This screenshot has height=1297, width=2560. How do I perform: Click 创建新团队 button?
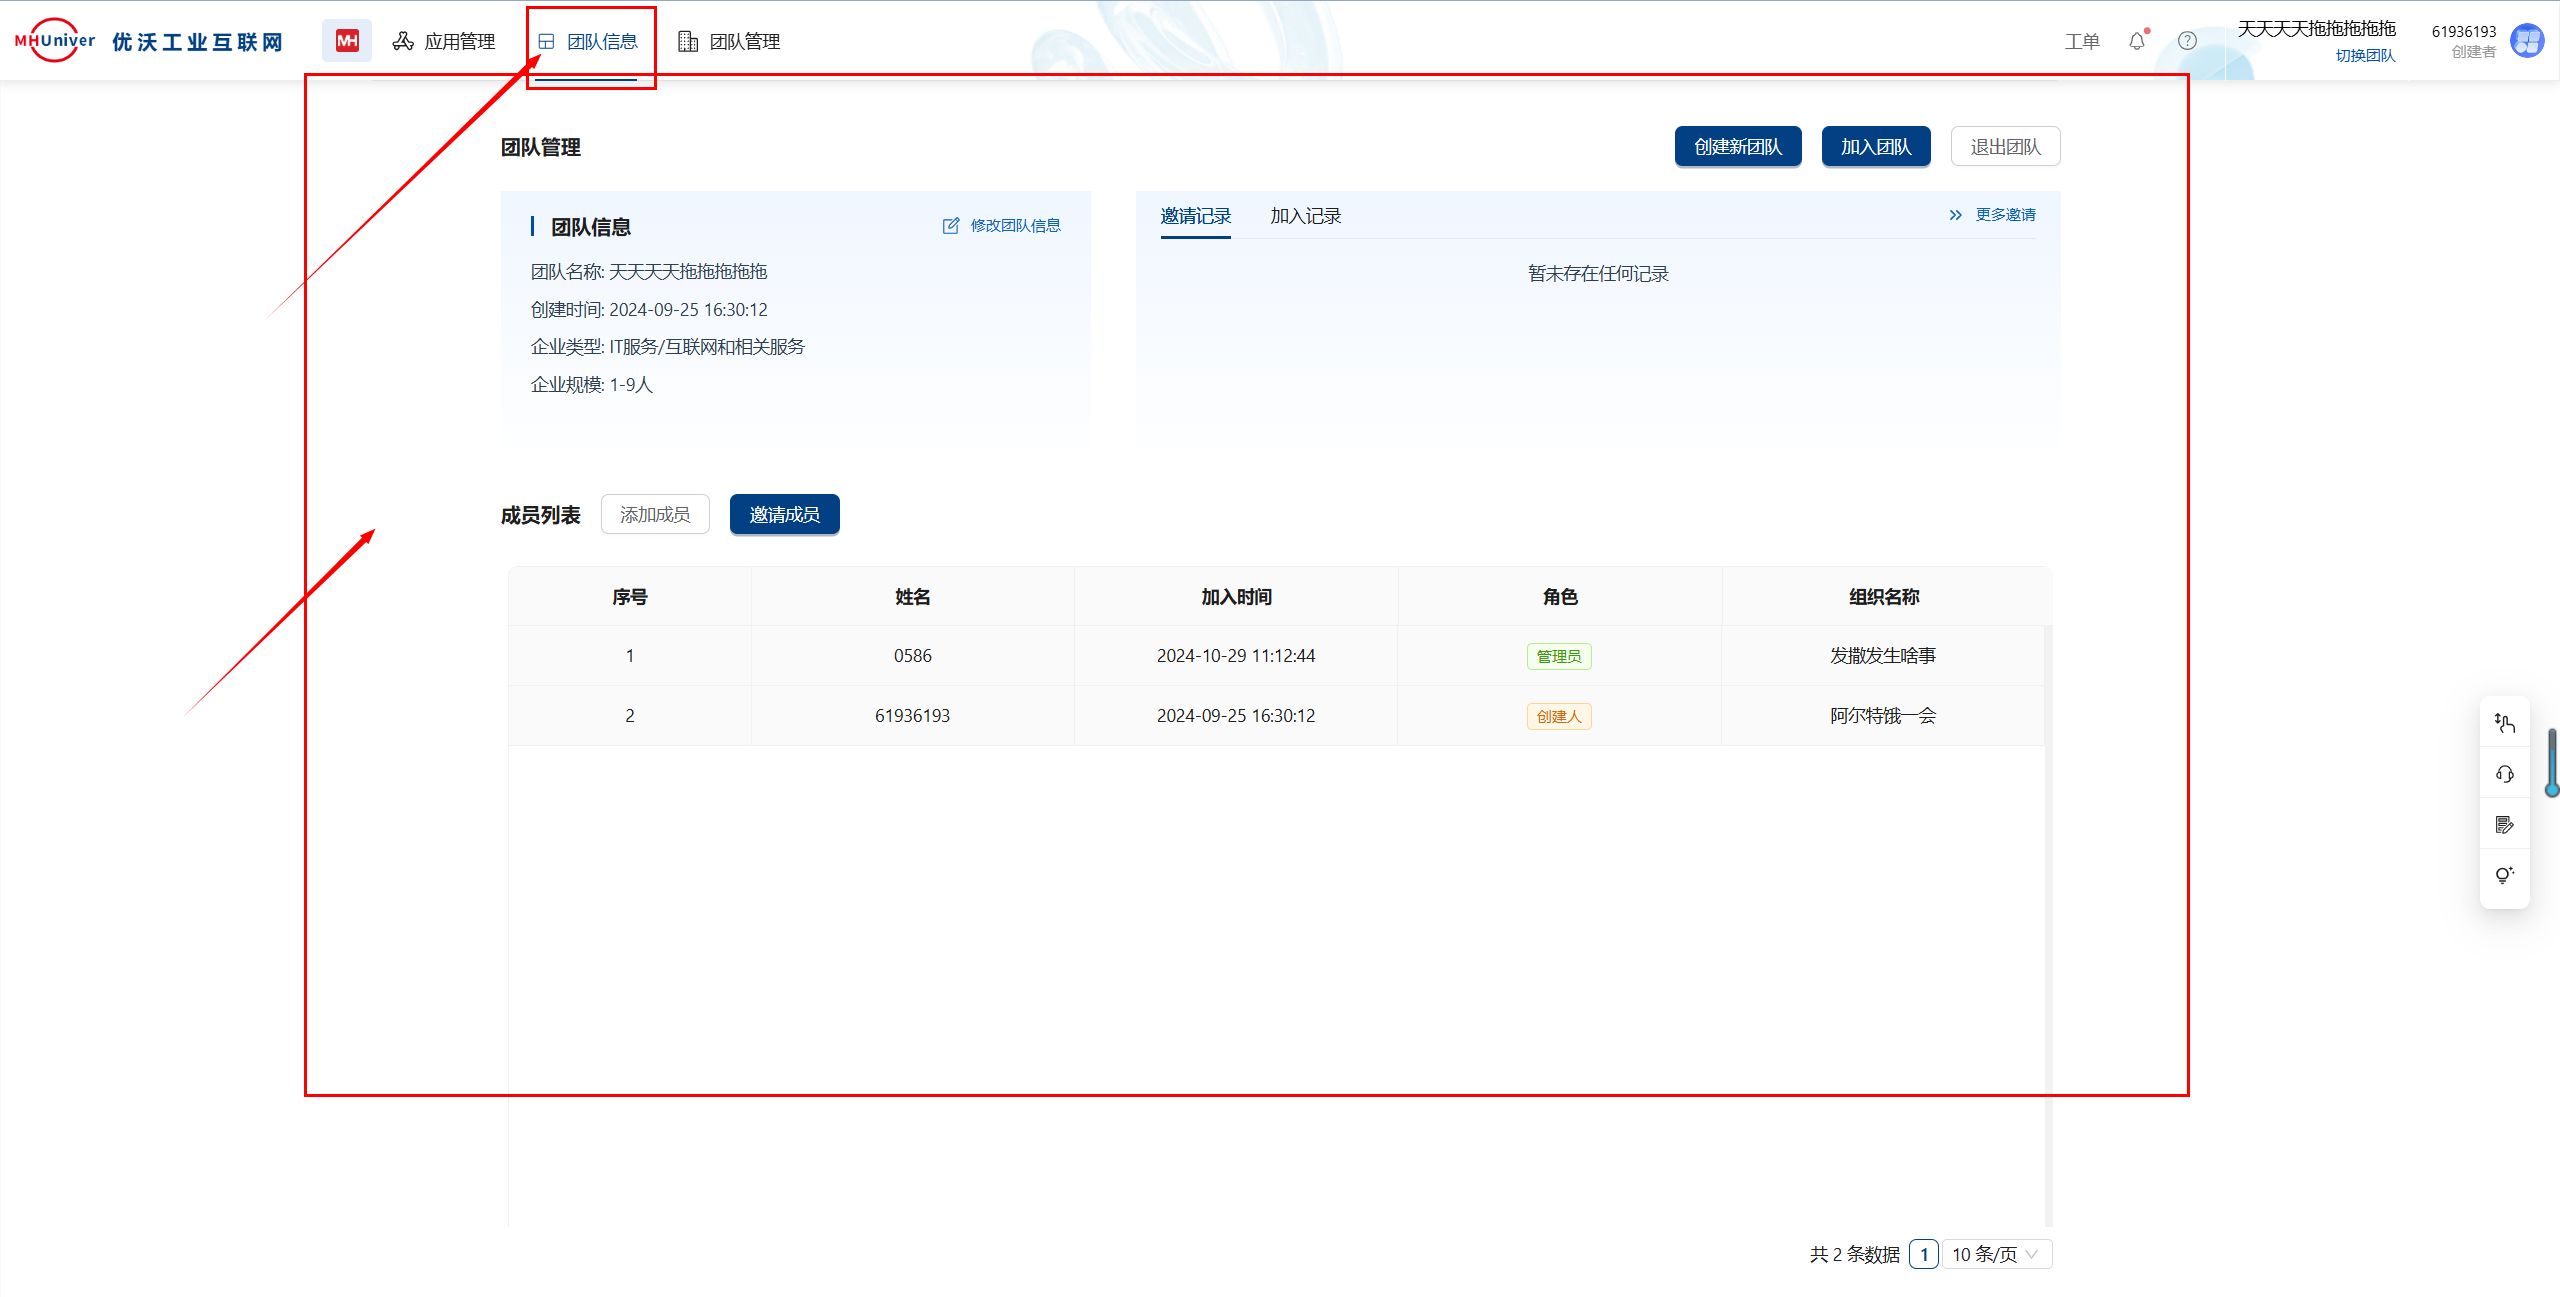[1737, 147]
